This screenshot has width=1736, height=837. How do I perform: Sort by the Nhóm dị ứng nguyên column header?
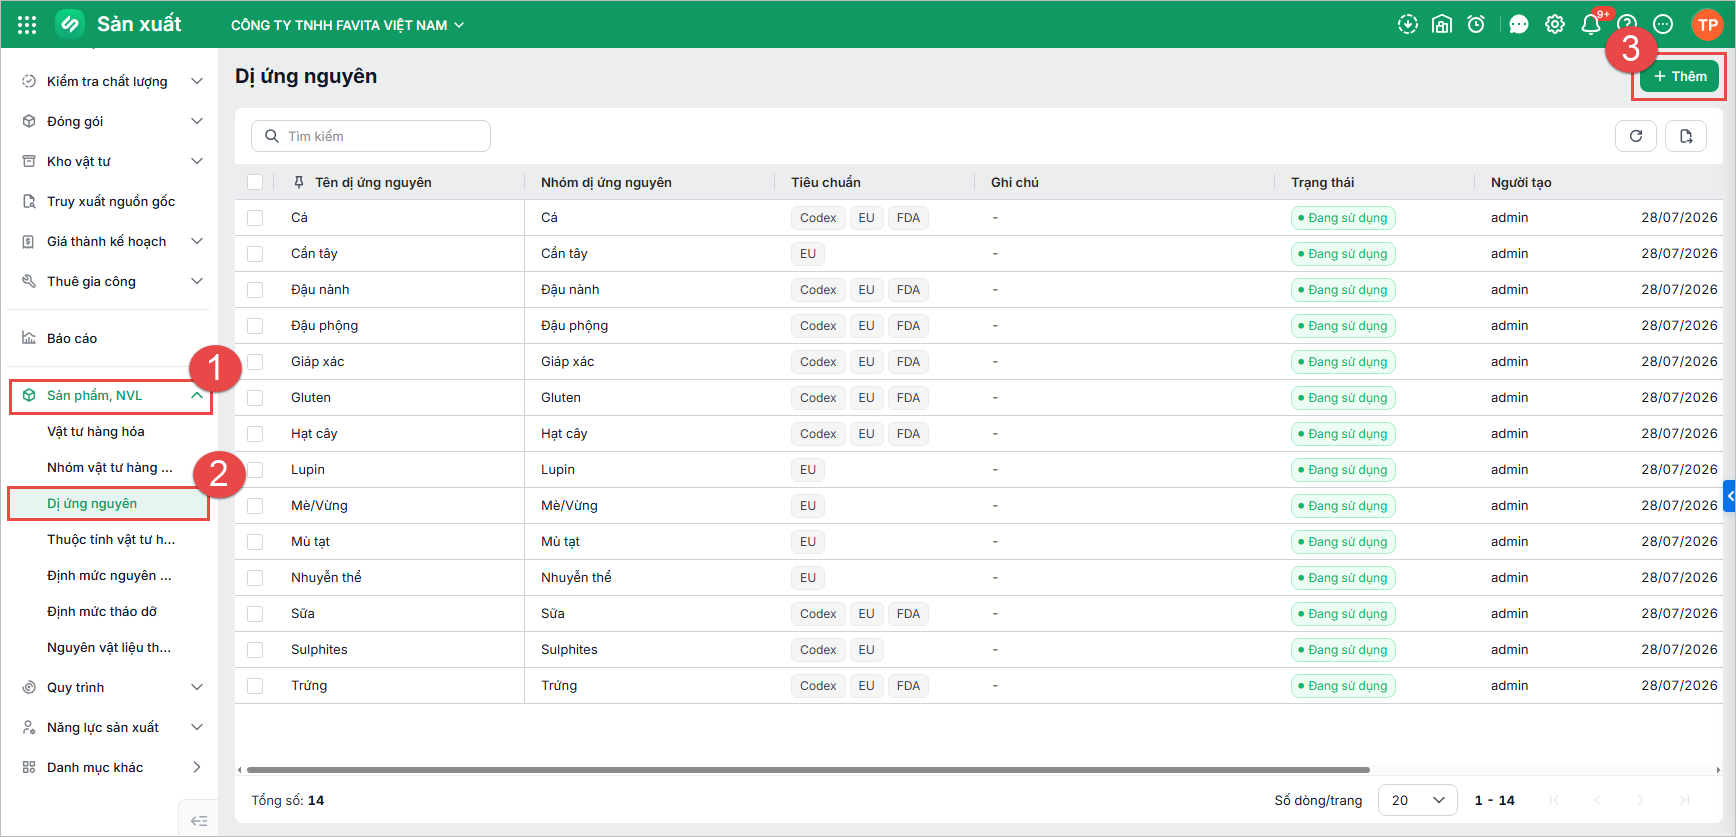click(606, 182)
